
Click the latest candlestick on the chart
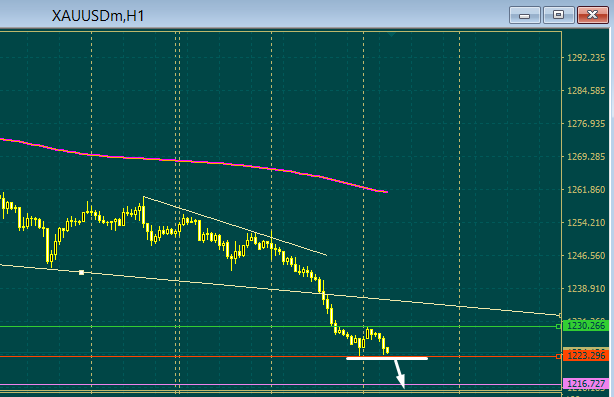(387, 350)
